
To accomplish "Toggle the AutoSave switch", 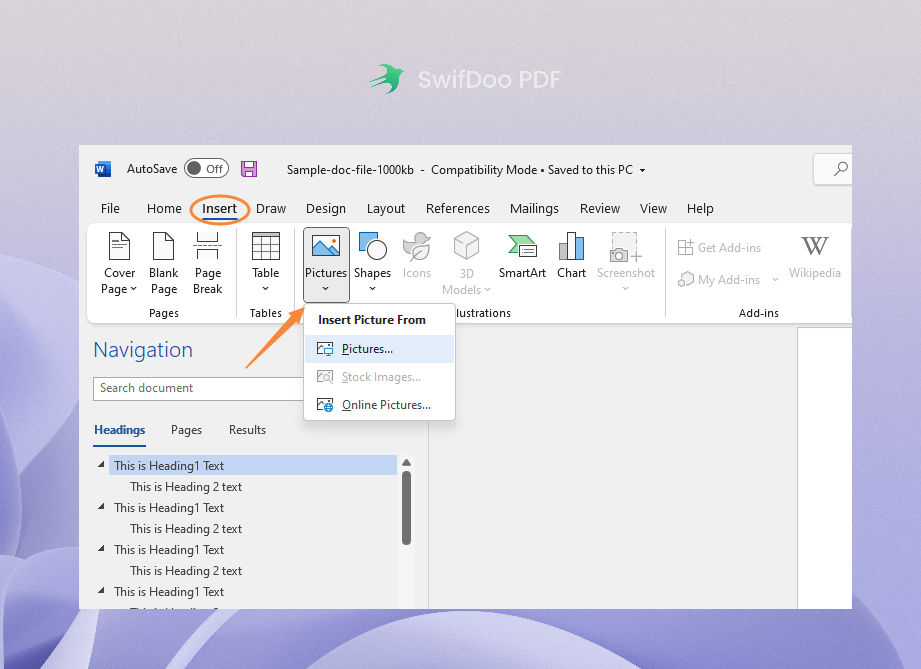I will point(206,169).
